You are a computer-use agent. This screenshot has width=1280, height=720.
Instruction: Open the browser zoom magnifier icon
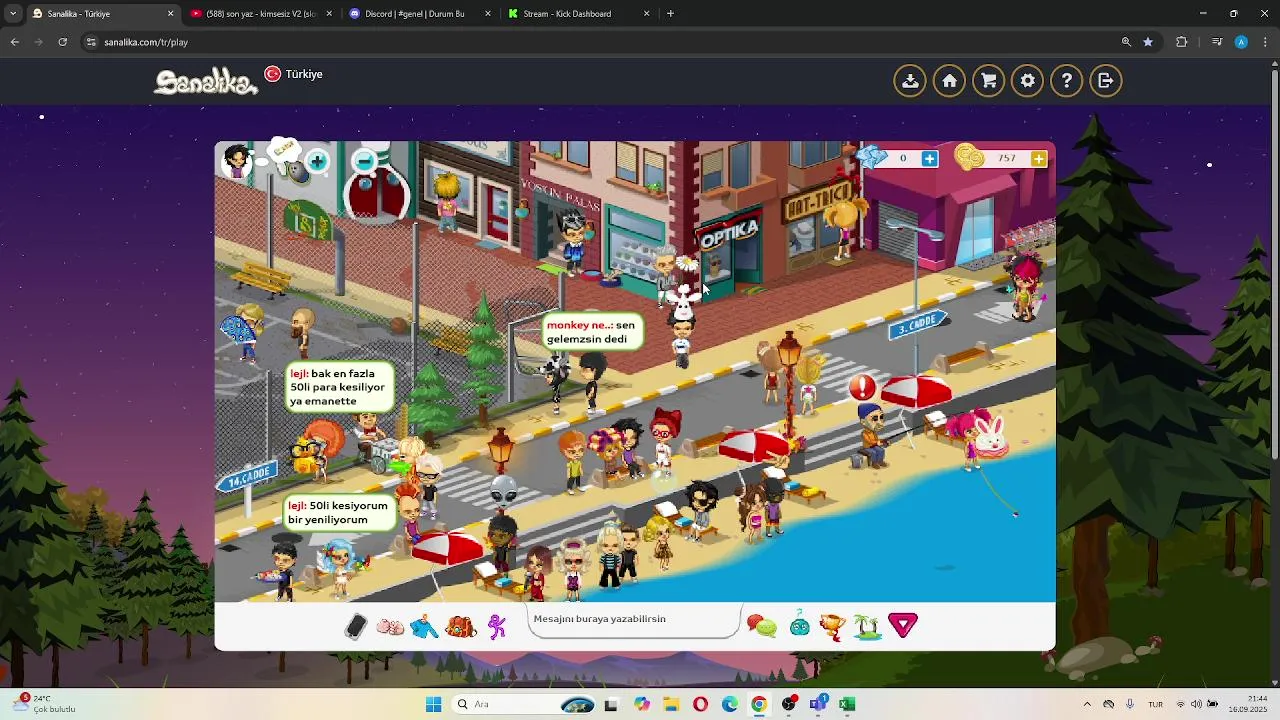click(1126, 42)
